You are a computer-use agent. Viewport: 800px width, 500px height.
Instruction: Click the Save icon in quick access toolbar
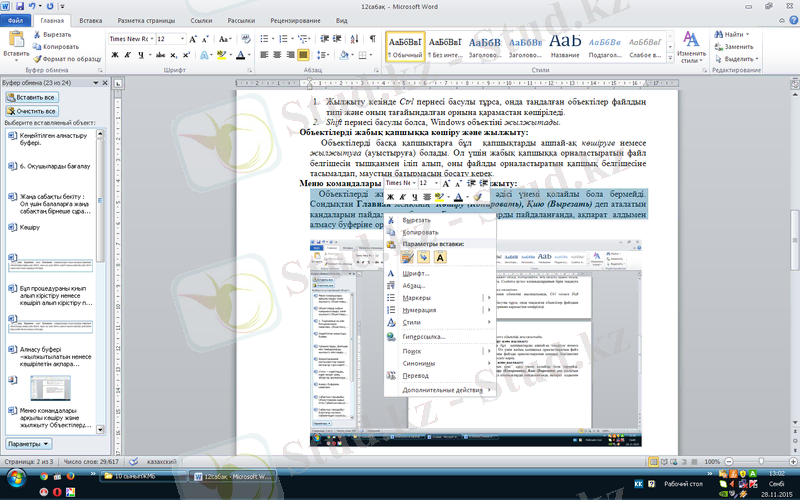pos(20,6)
